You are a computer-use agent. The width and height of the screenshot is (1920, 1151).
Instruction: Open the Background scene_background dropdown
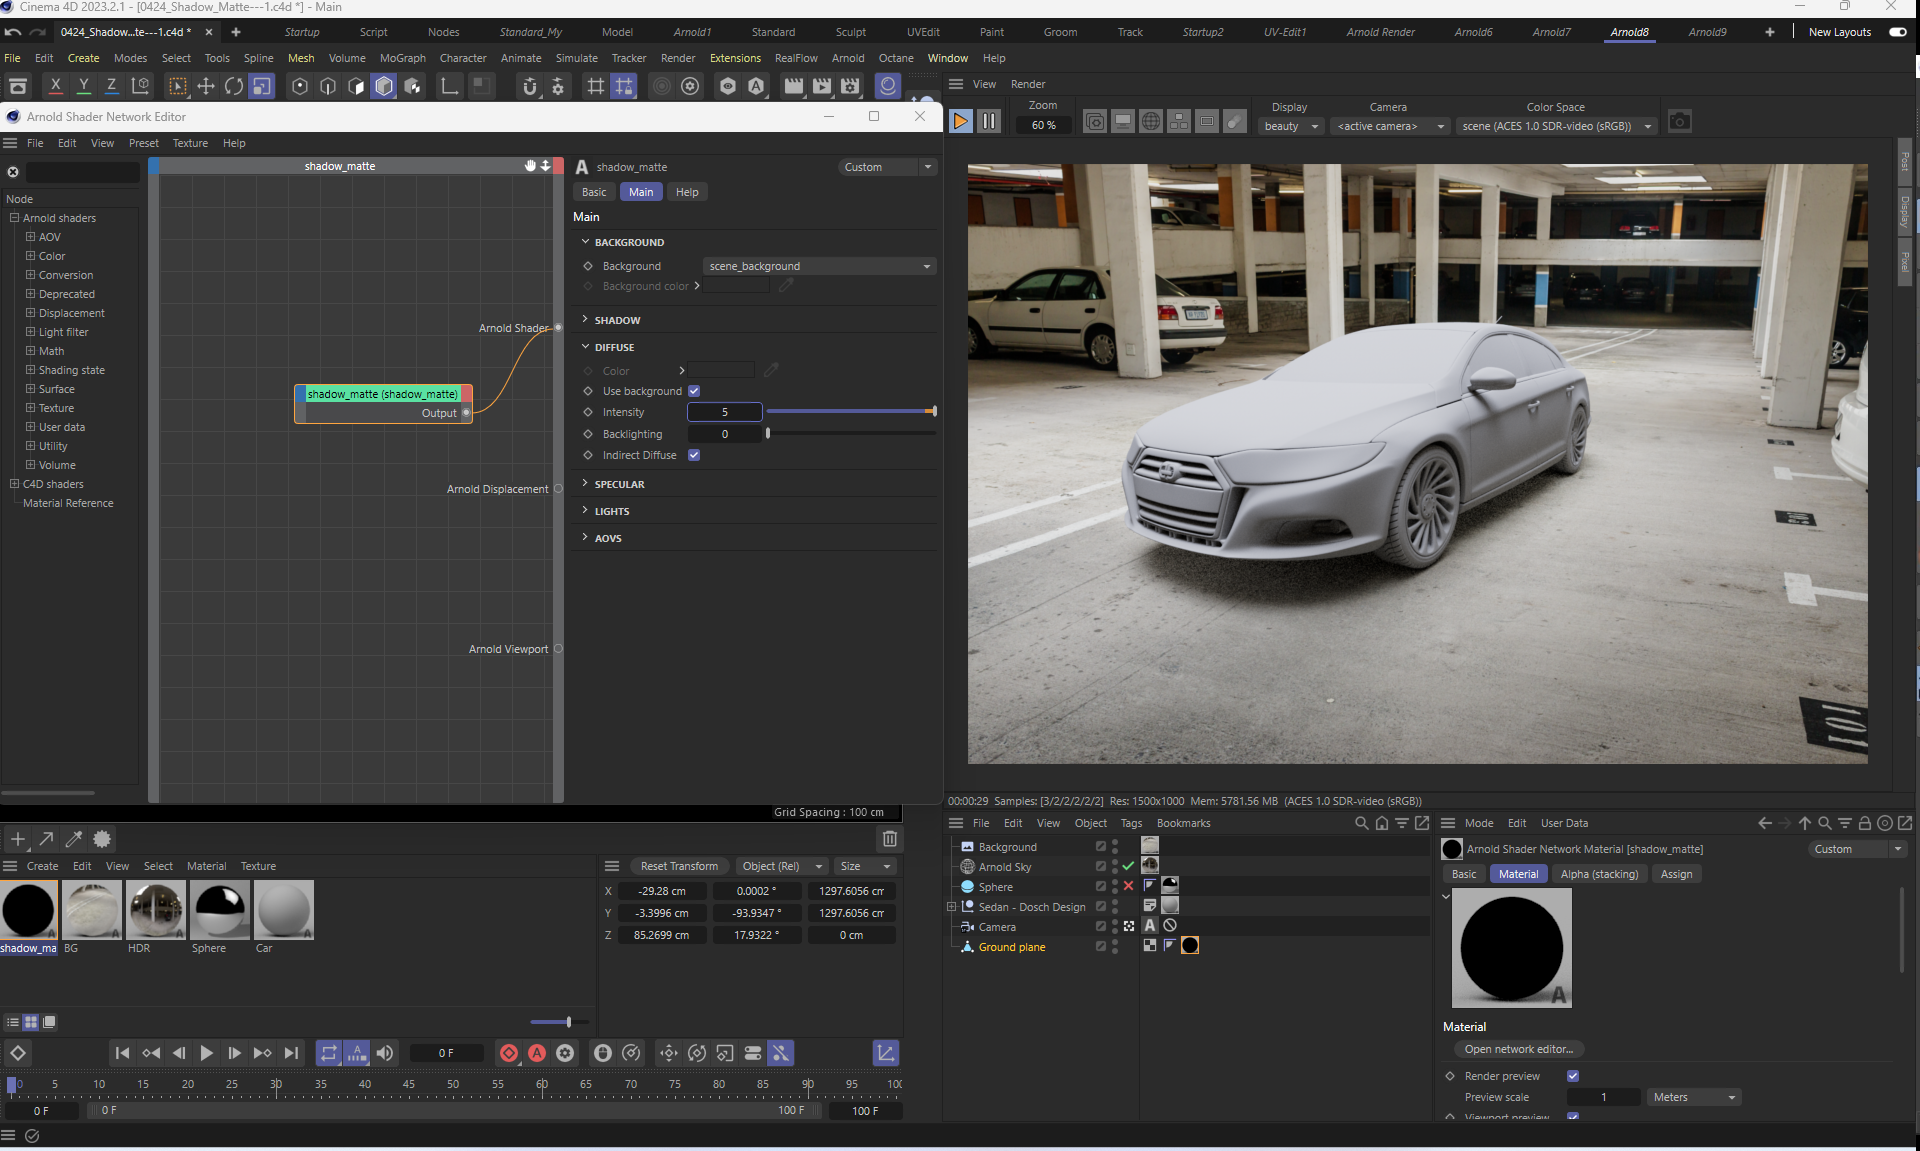[819, 266]
